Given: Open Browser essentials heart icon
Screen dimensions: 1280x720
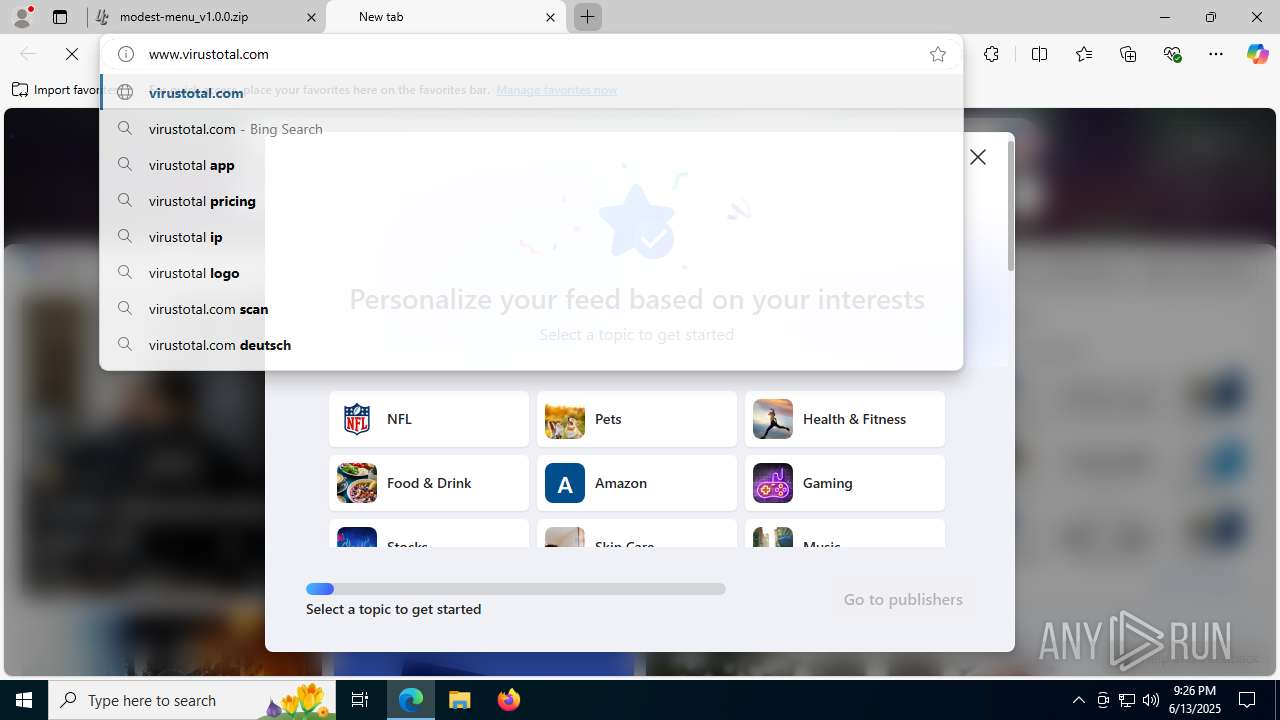Looking at the screenshot, I should 1173,54.
